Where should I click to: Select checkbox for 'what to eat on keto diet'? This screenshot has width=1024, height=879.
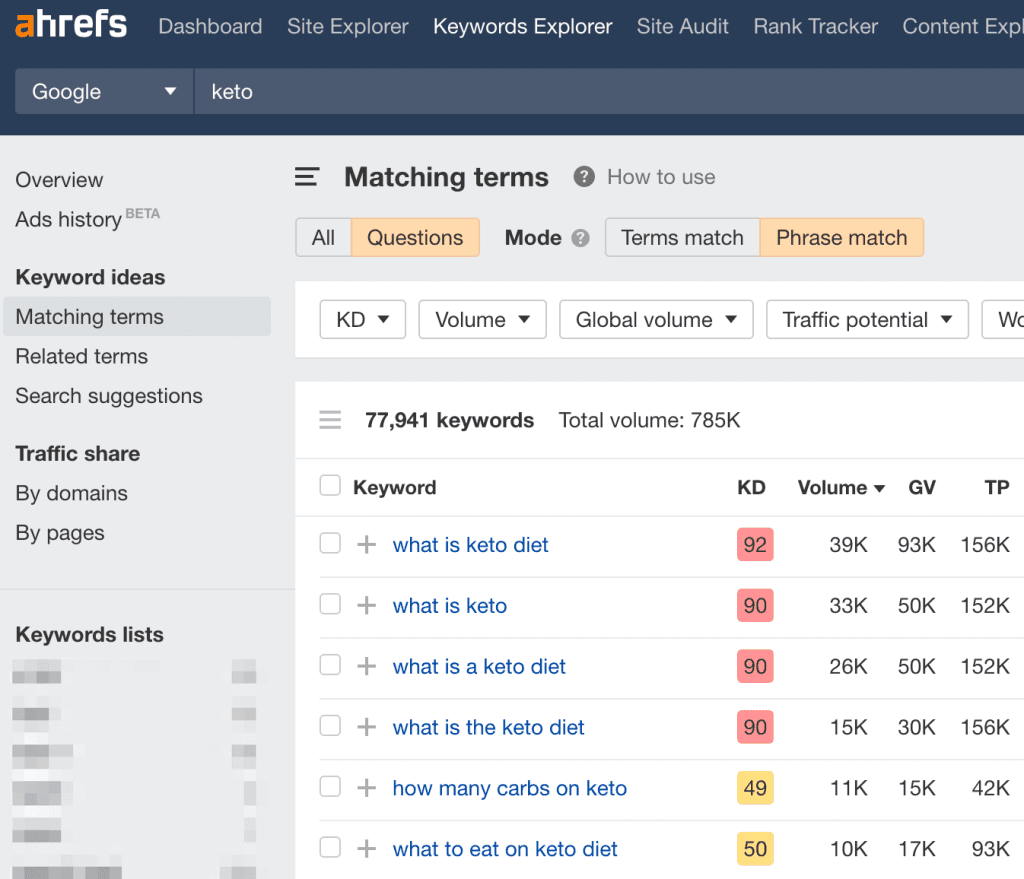point(330,848)
